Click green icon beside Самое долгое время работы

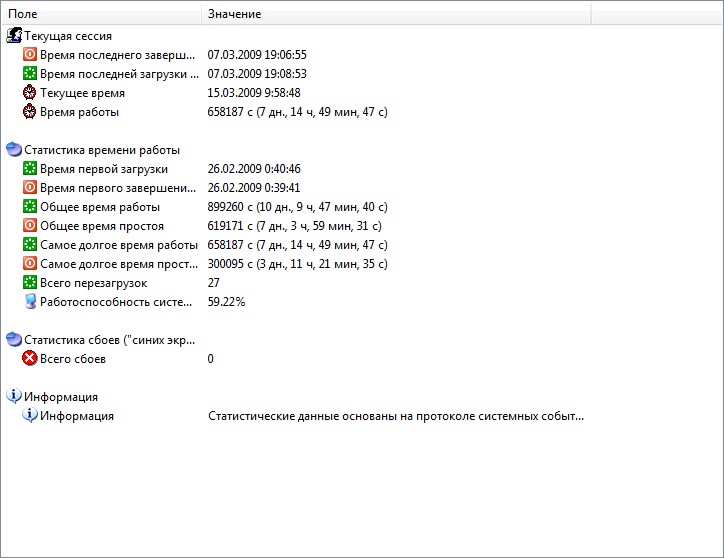click(x=30, y=244)
